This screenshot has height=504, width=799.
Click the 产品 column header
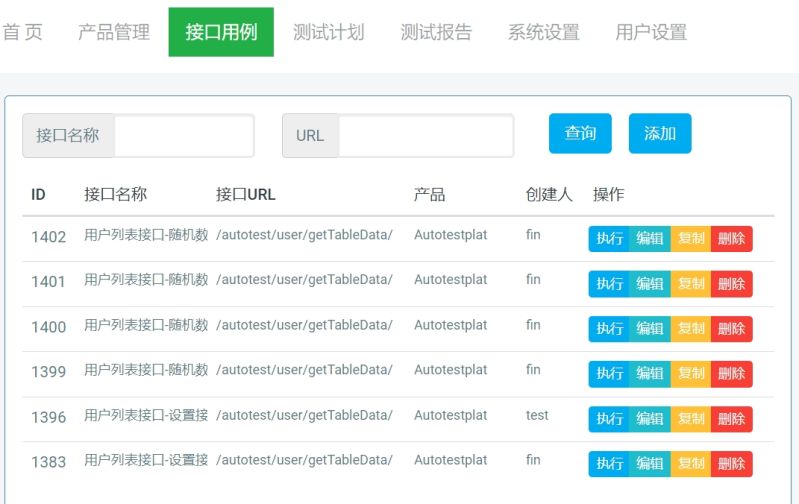pyautogui.click(x=430, y=194)
